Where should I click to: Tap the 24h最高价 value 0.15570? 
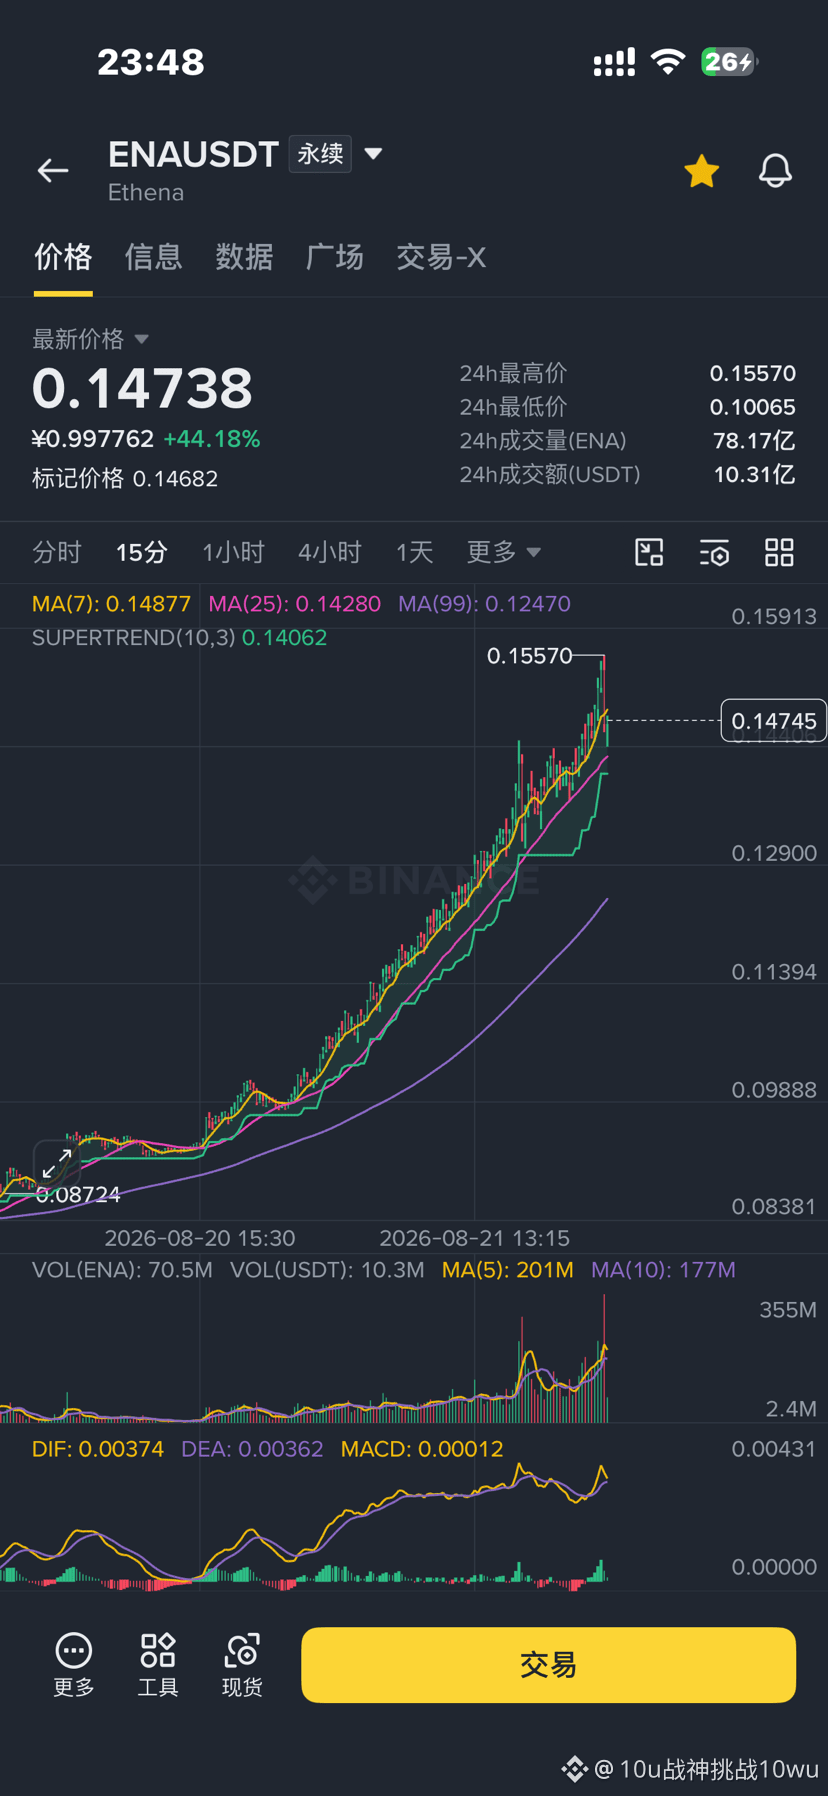point(753,373)
